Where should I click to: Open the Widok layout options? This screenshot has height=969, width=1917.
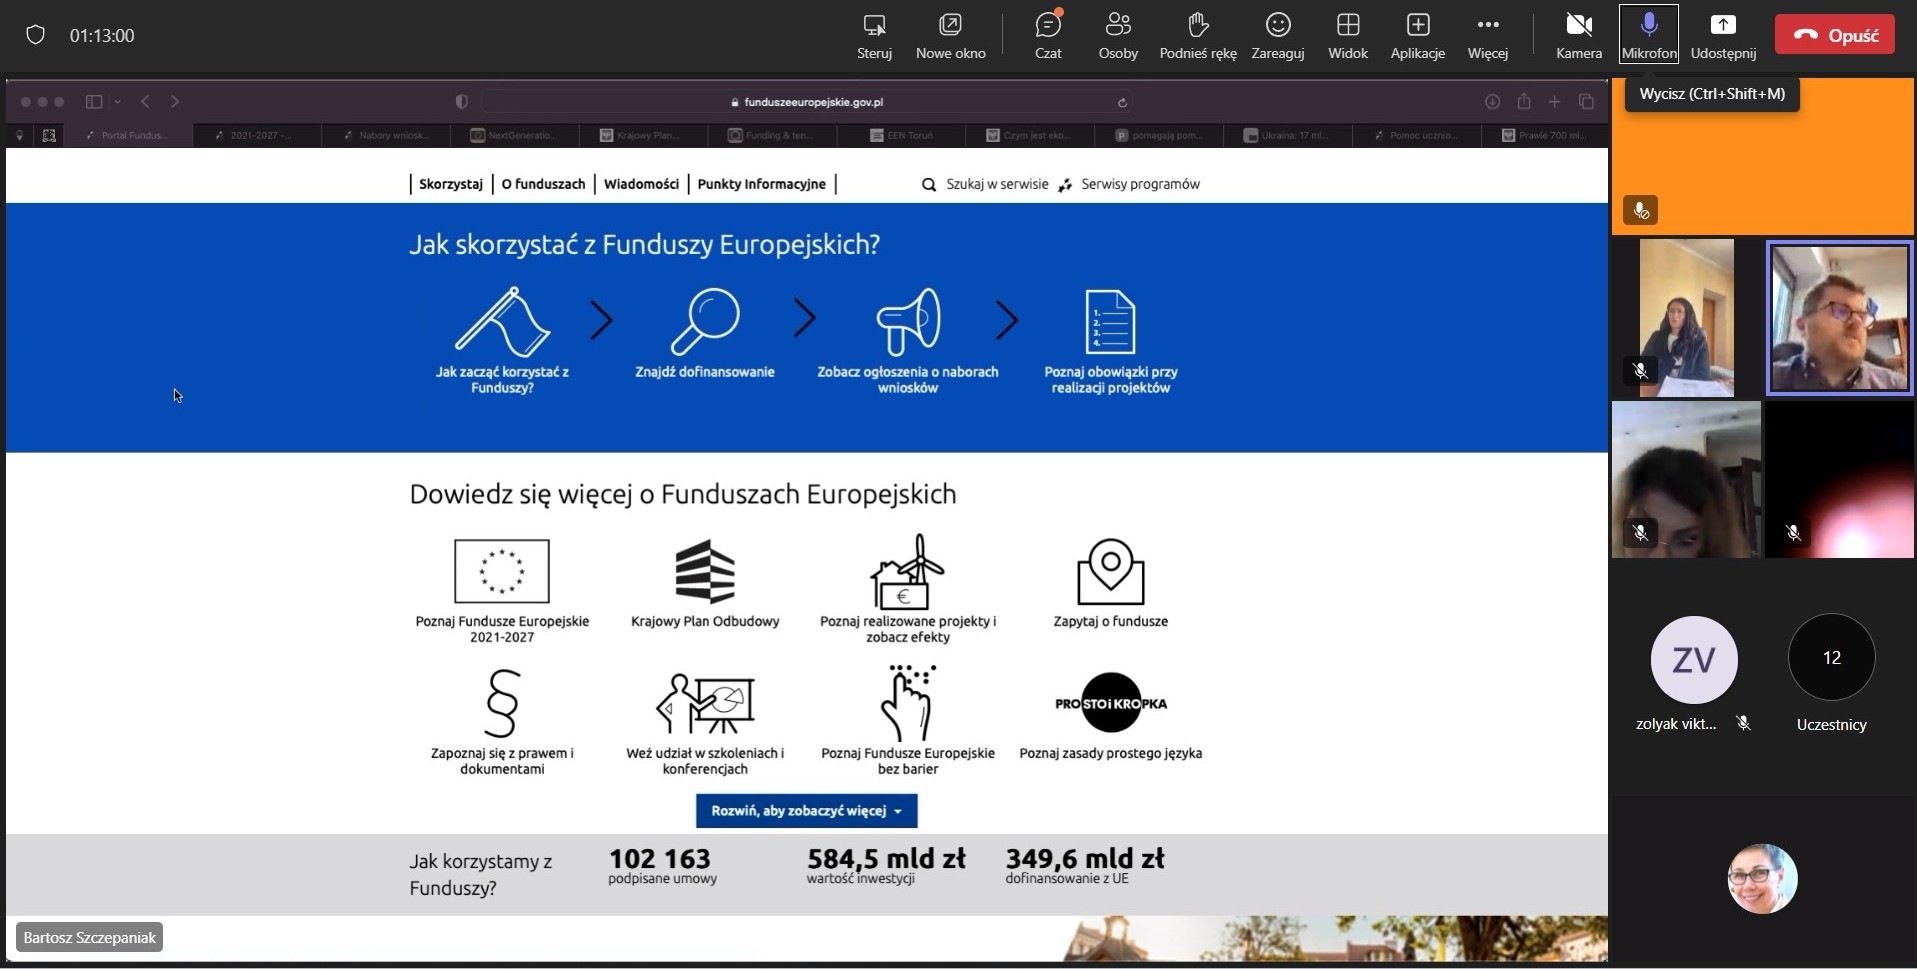click(x=1347, y=35)
